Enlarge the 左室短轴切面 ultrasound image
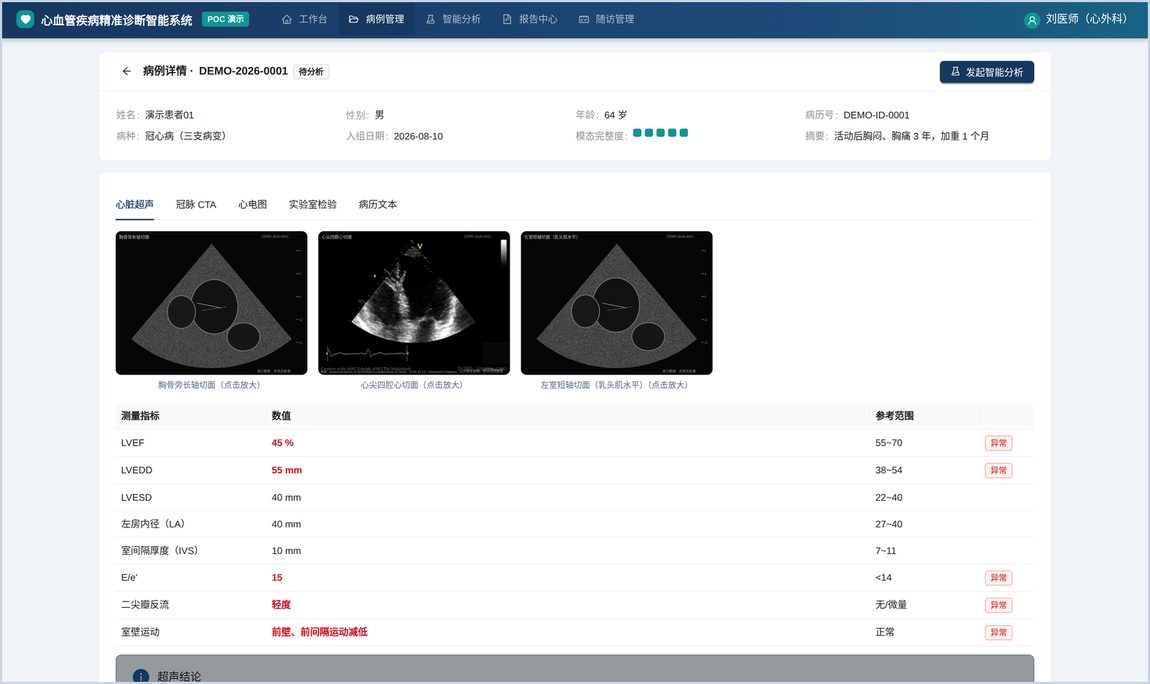This screenshot has height=684, width=1150. [617, 303]
